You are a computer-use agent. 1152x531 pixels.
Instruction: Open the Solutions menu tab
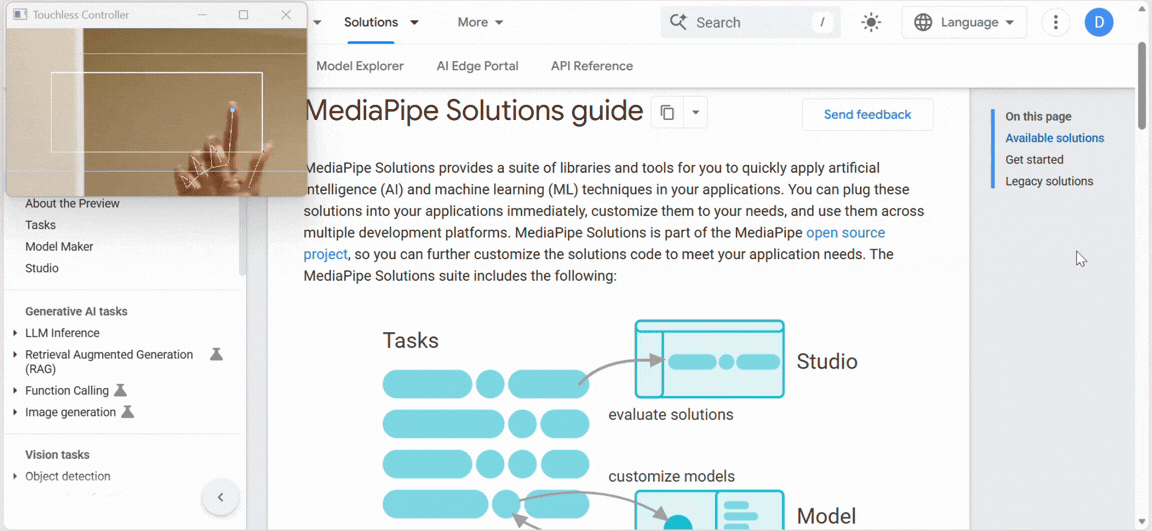[x=381, y=22]
